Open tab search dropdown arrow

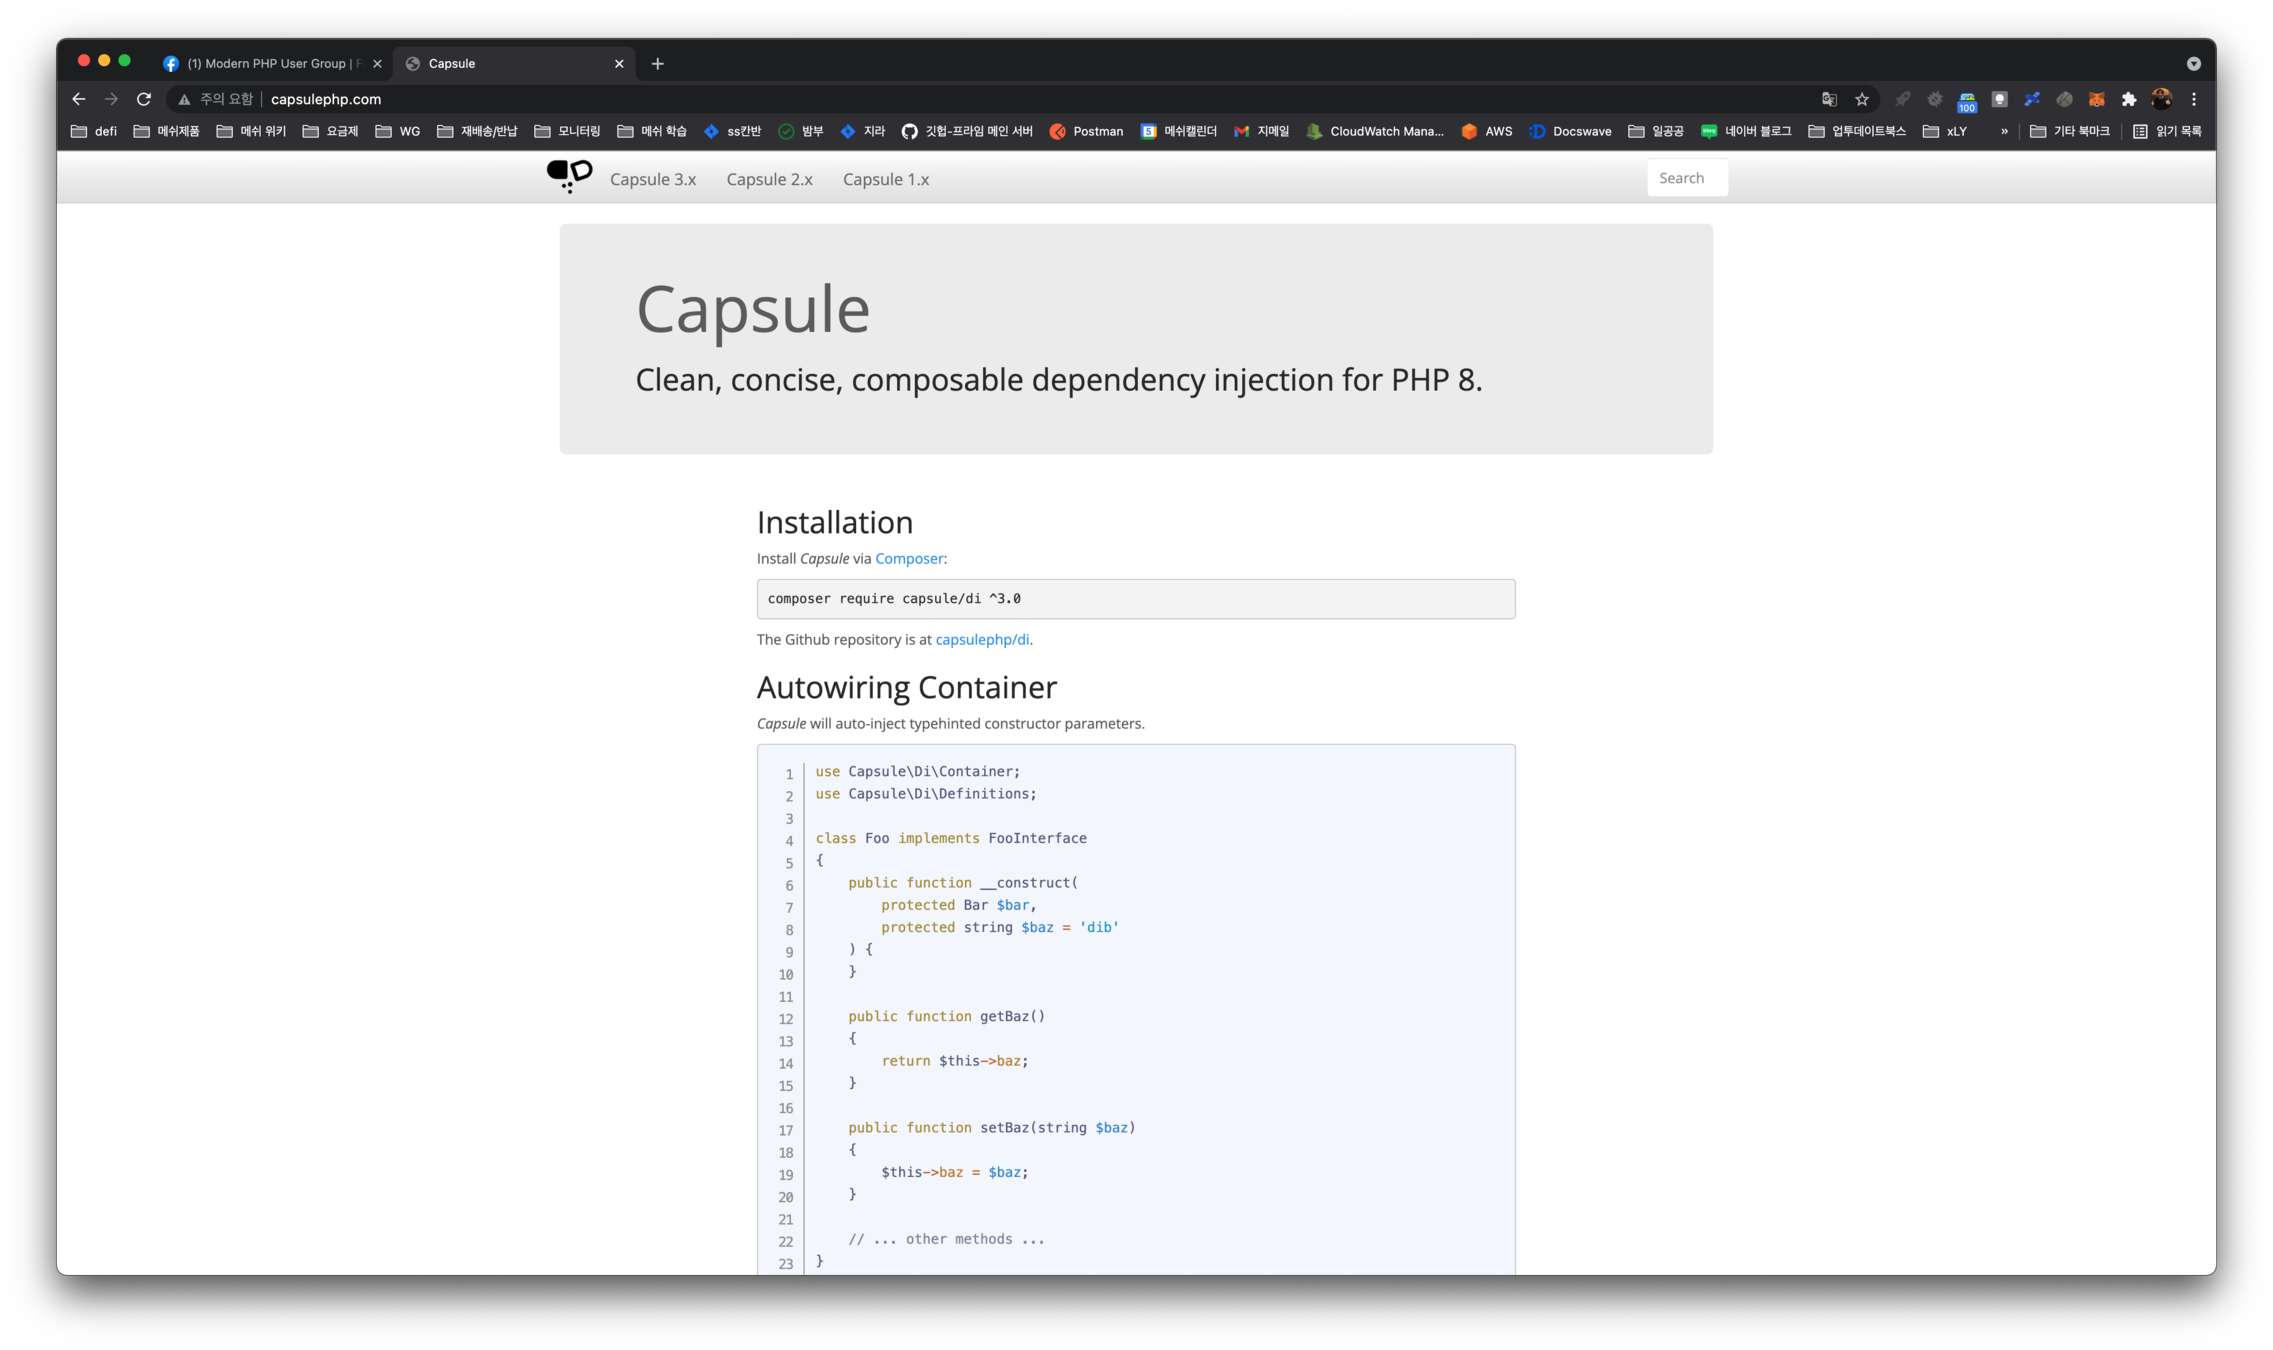[2193, 63]
